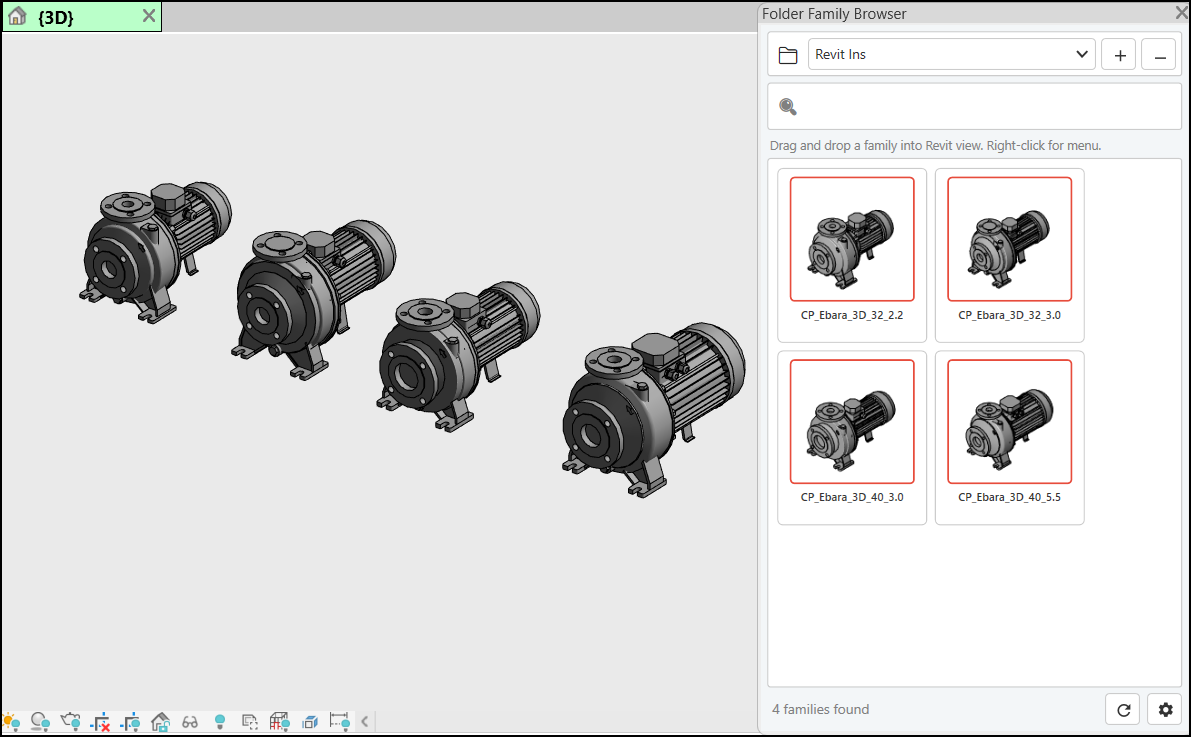This screenshot has height=737, width=1191.
Task: Open the Revit Ins folder dropdown
Action: tap(951, 55)
